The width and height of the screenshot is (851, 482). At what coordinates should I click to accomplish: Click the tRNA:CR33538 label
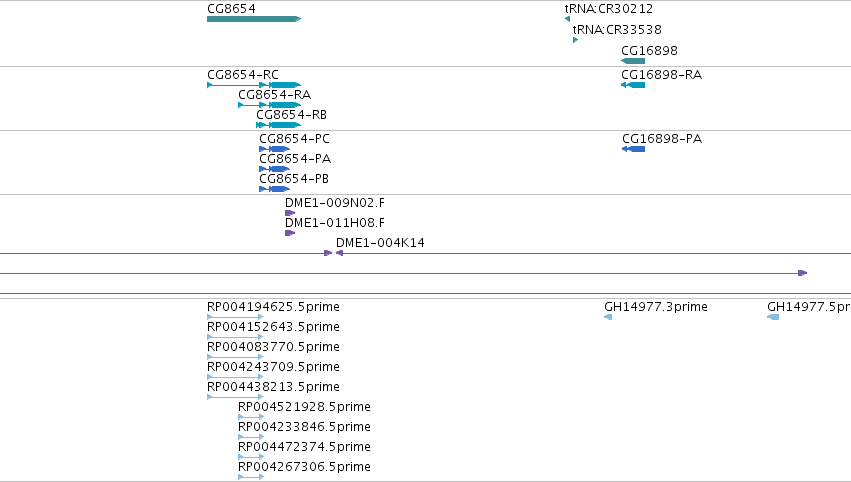point(617,29)
